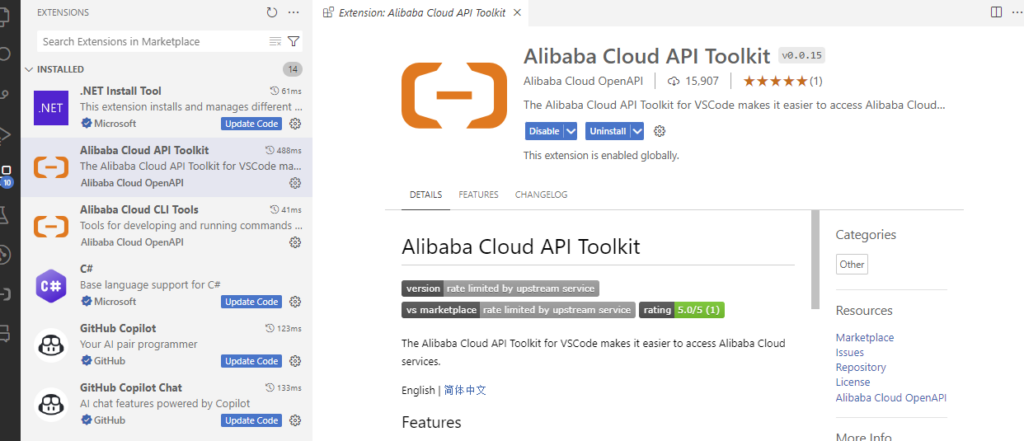Click the version rate limited badge

pyautogui.click(x=500, y=288)
